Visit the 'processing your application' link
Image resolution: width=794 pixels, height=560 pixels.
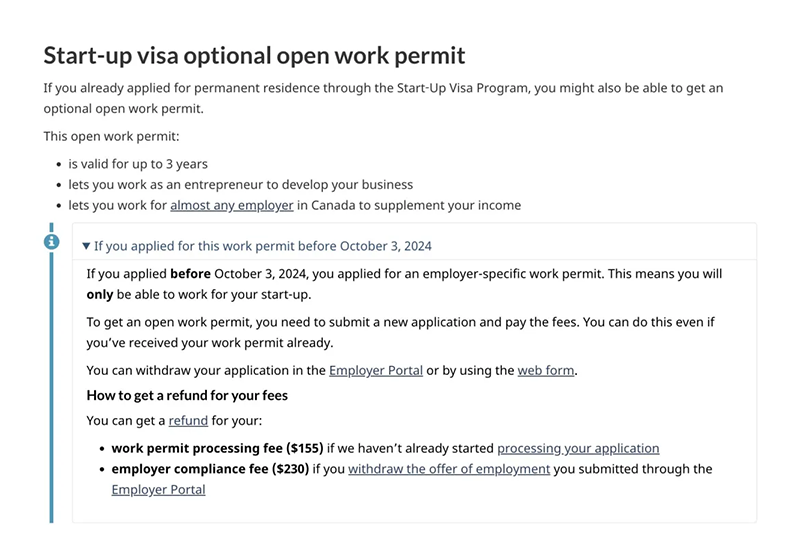(x=578, y=448)
